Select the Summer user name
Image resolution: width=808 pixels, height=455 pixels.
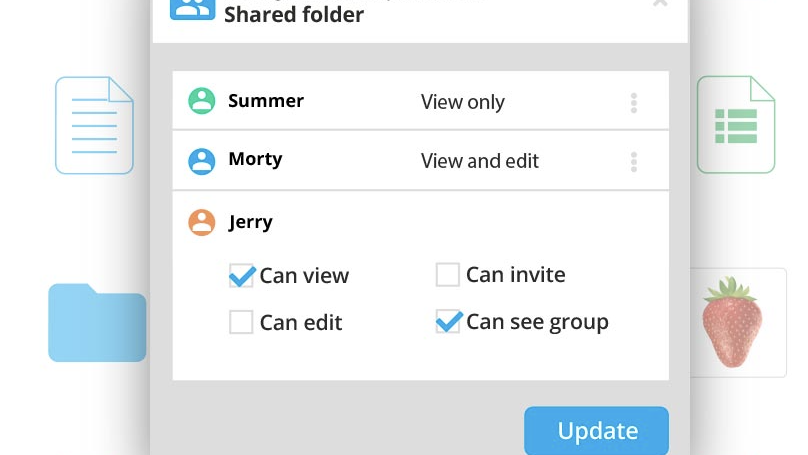point(266,101)
